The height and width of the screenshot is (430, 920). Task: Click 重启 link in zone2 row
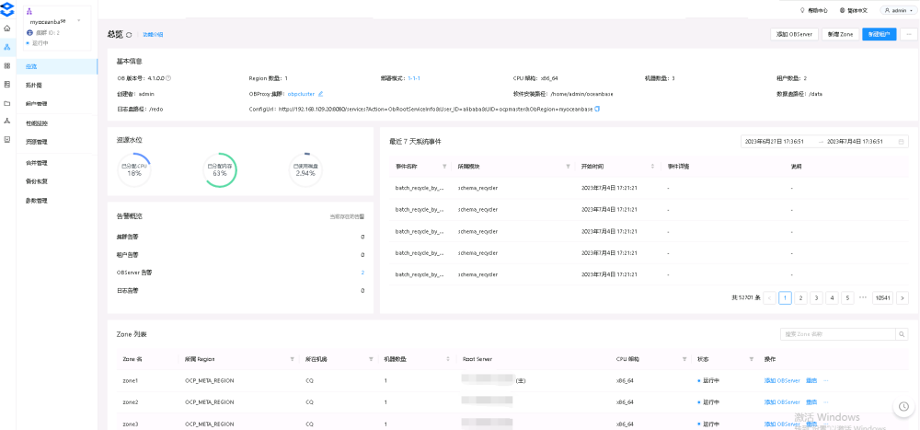click(x=811, y=402)
